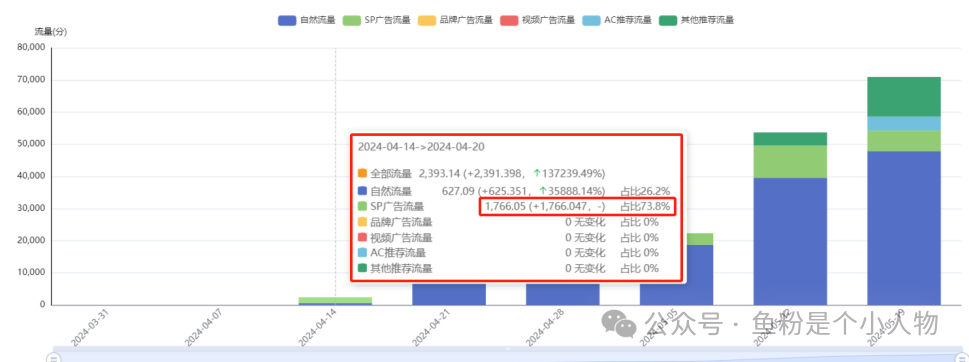The width and height of the screenshot is (969, 362).
Task: Click the small green bar segment at 2024-04-14
Action: click(335, 300)
